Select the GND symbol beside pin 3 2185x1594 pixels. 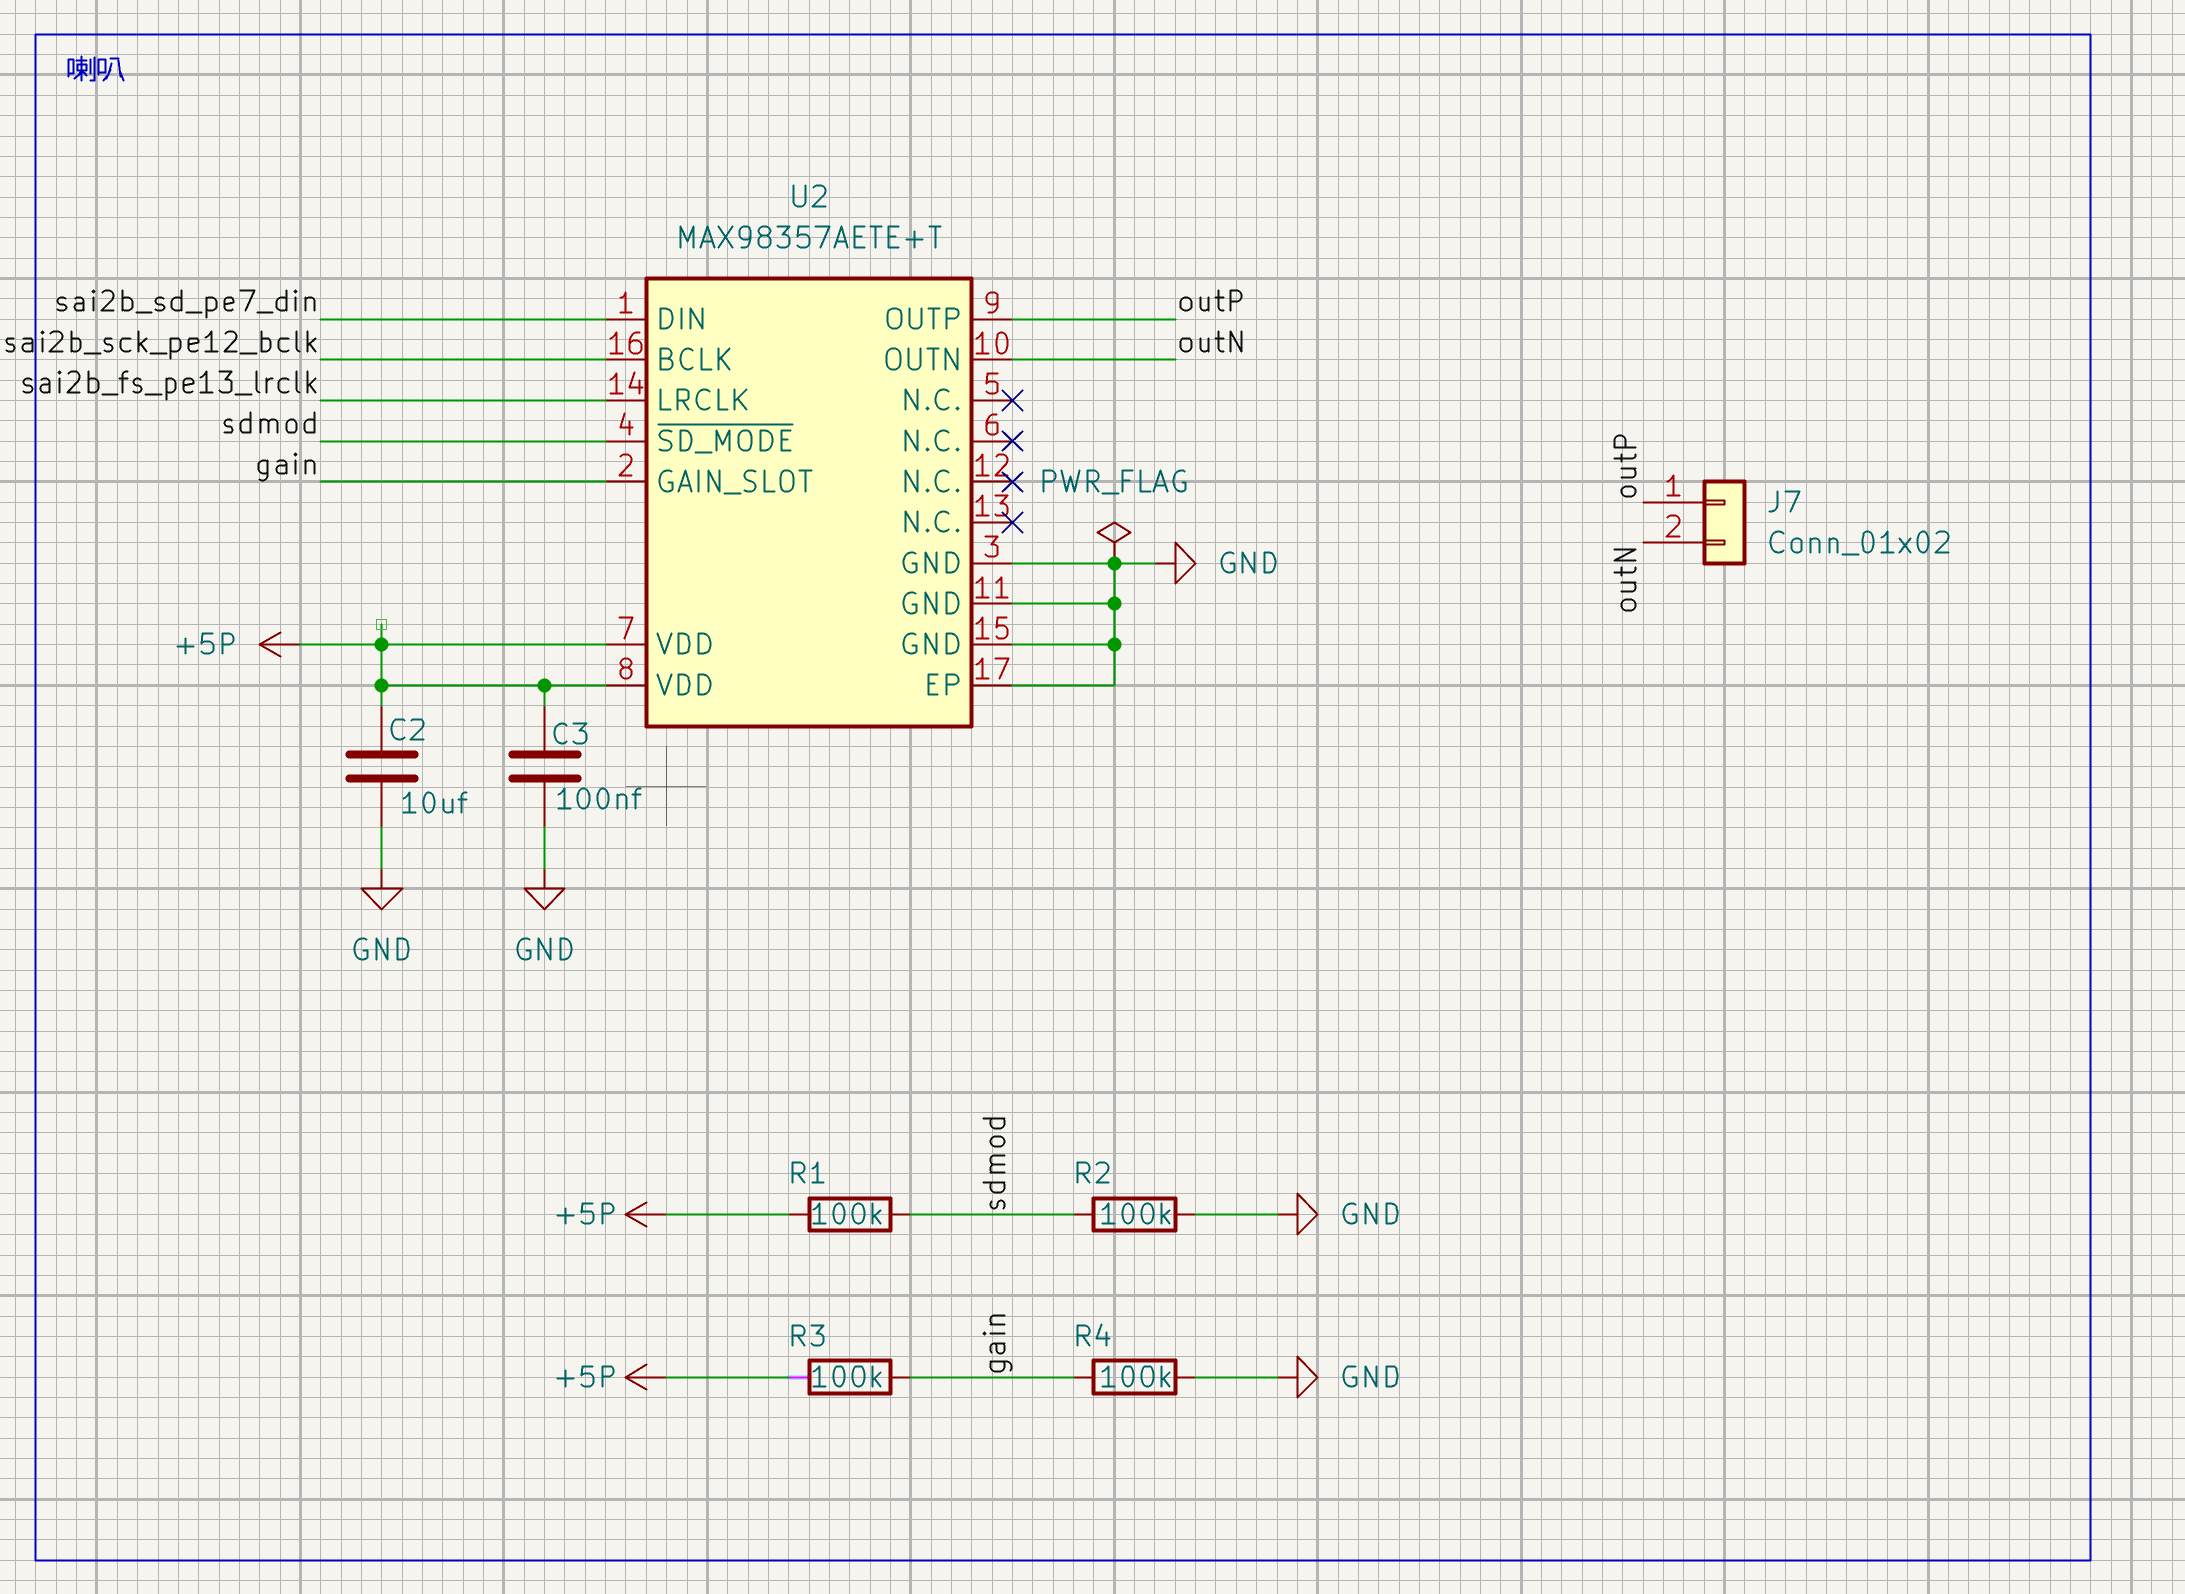coord(1185,563)
